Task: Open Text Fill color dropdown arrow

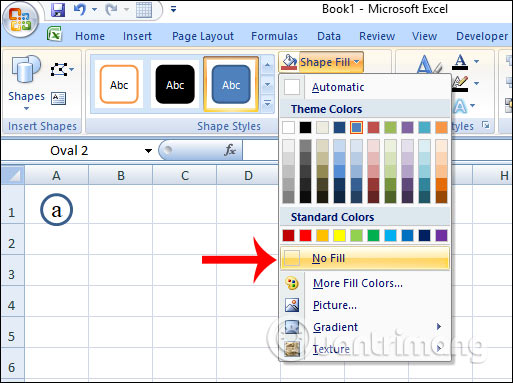Action: coord(477,61)
